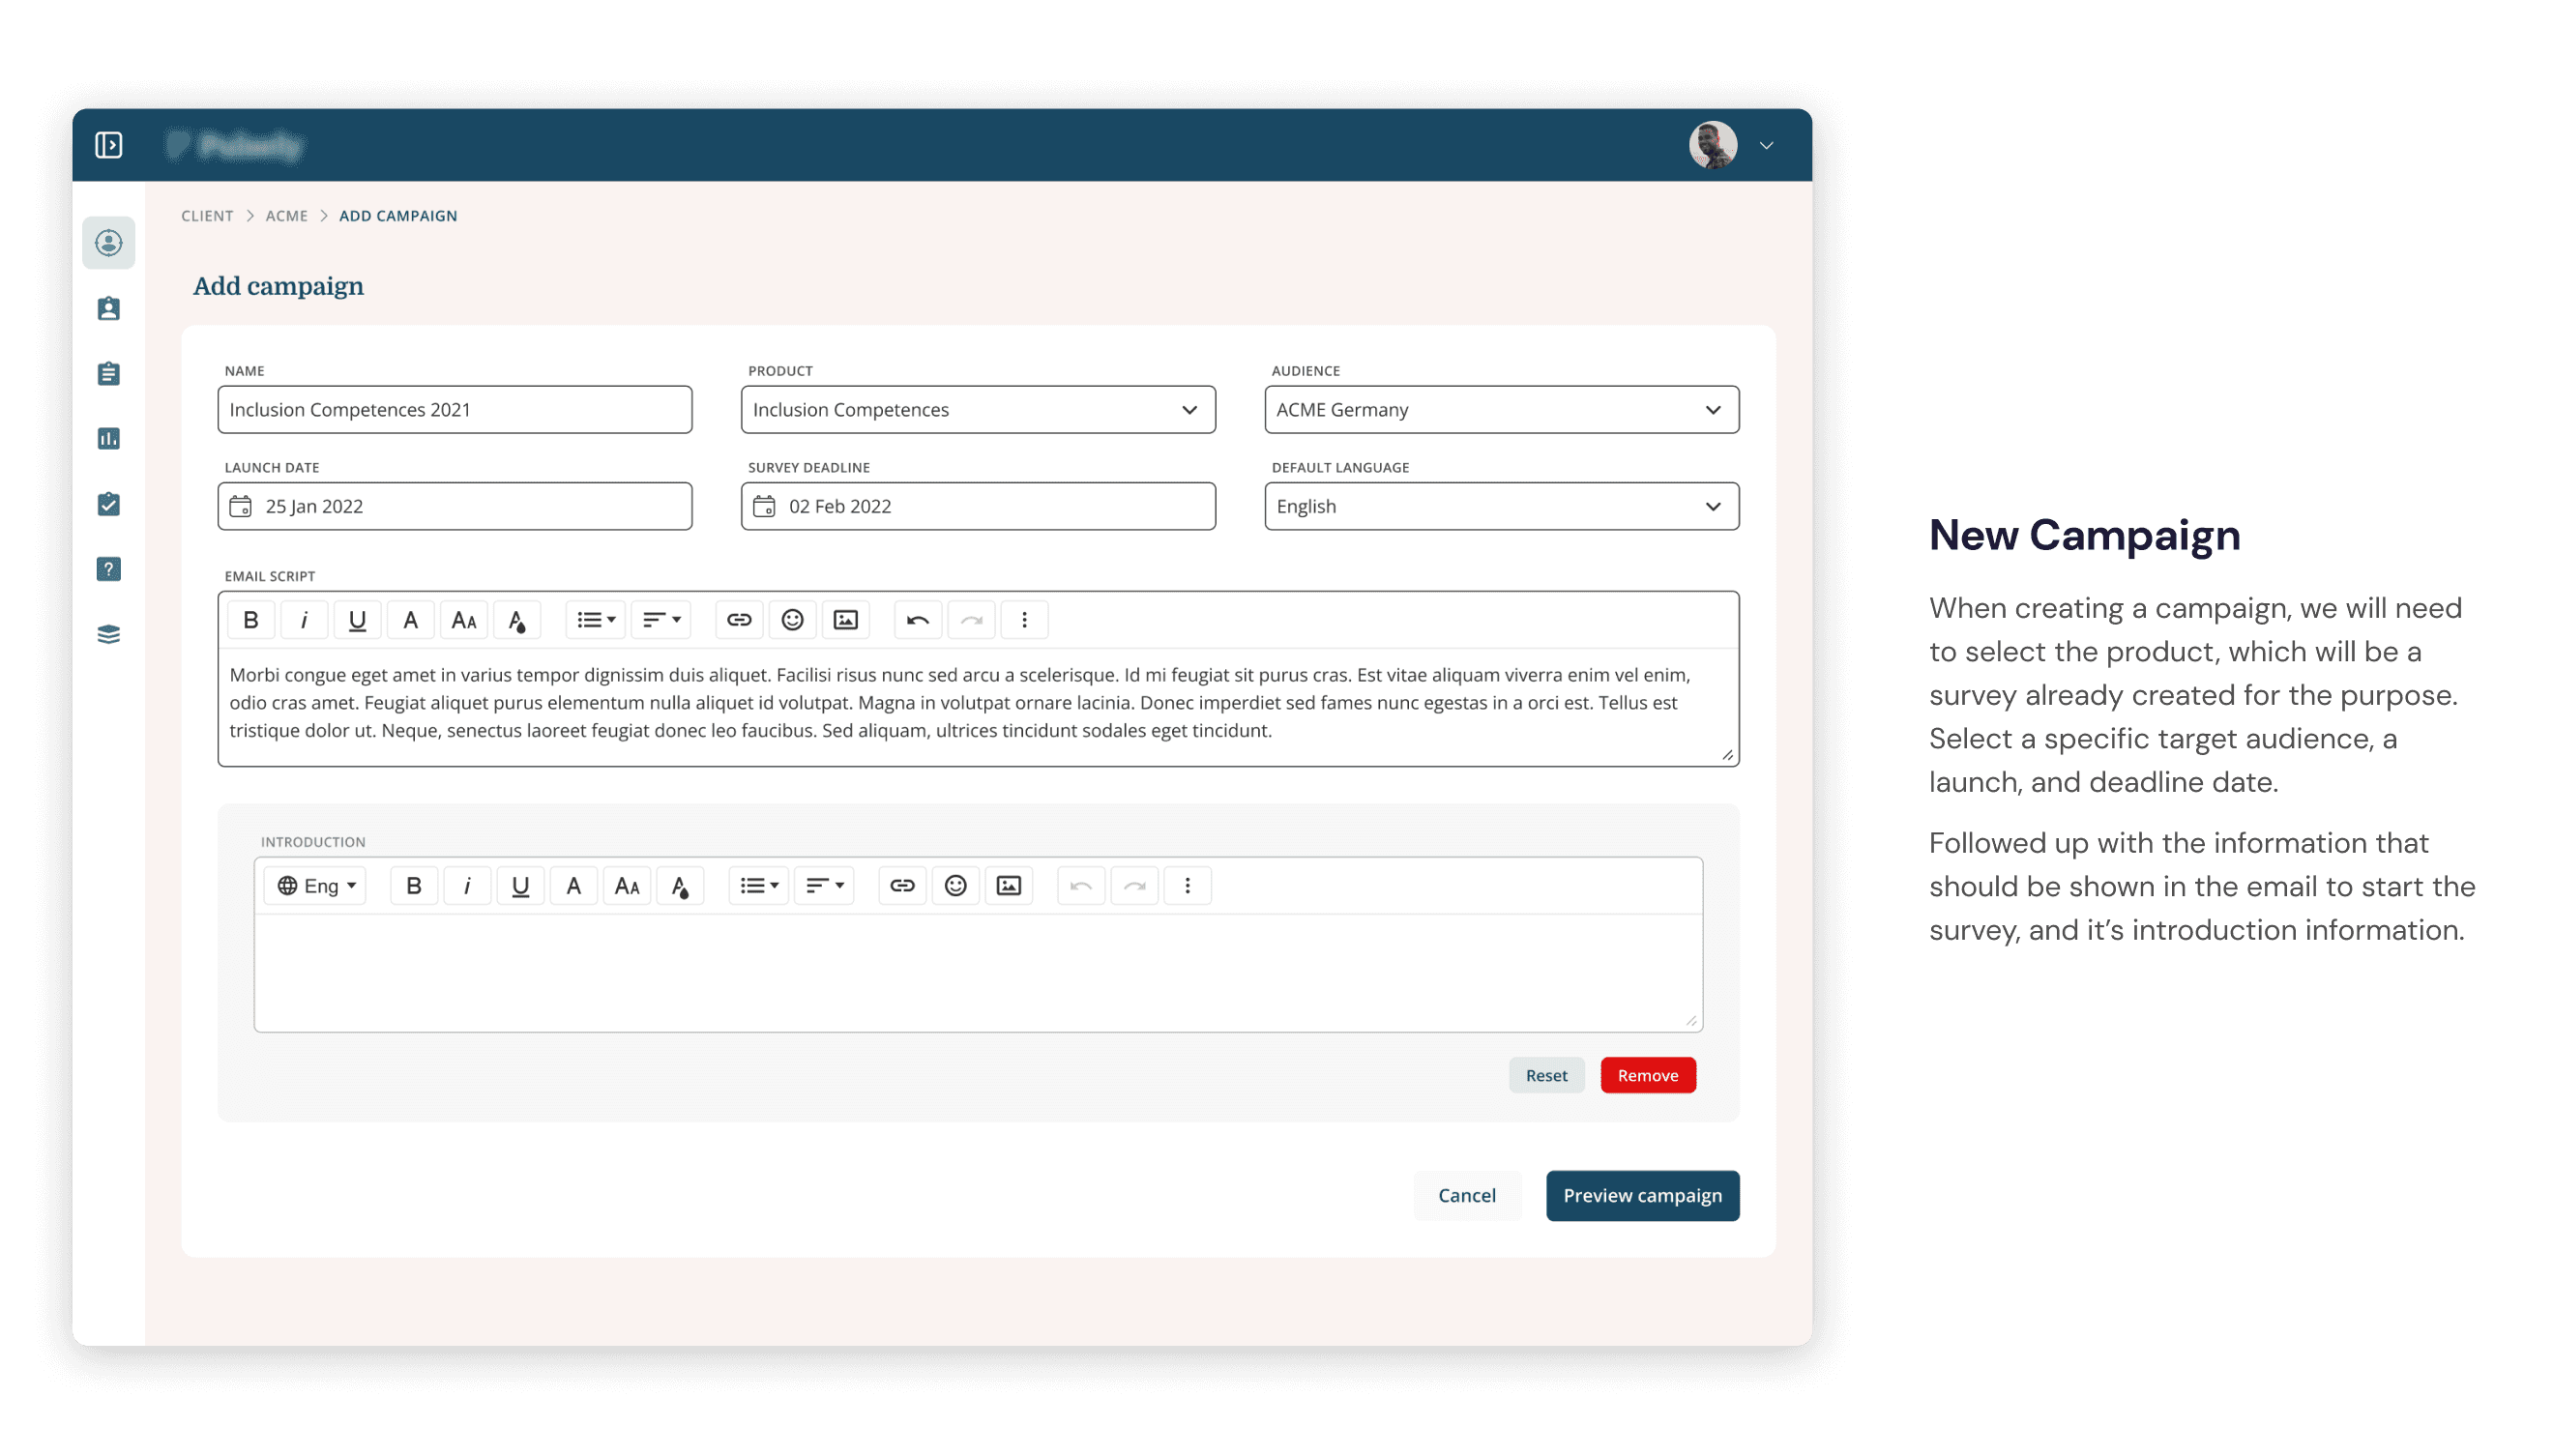Click the Preview campaign button
Viewport: 2553px width, 1456px height.
(x=1641, y=1196)
